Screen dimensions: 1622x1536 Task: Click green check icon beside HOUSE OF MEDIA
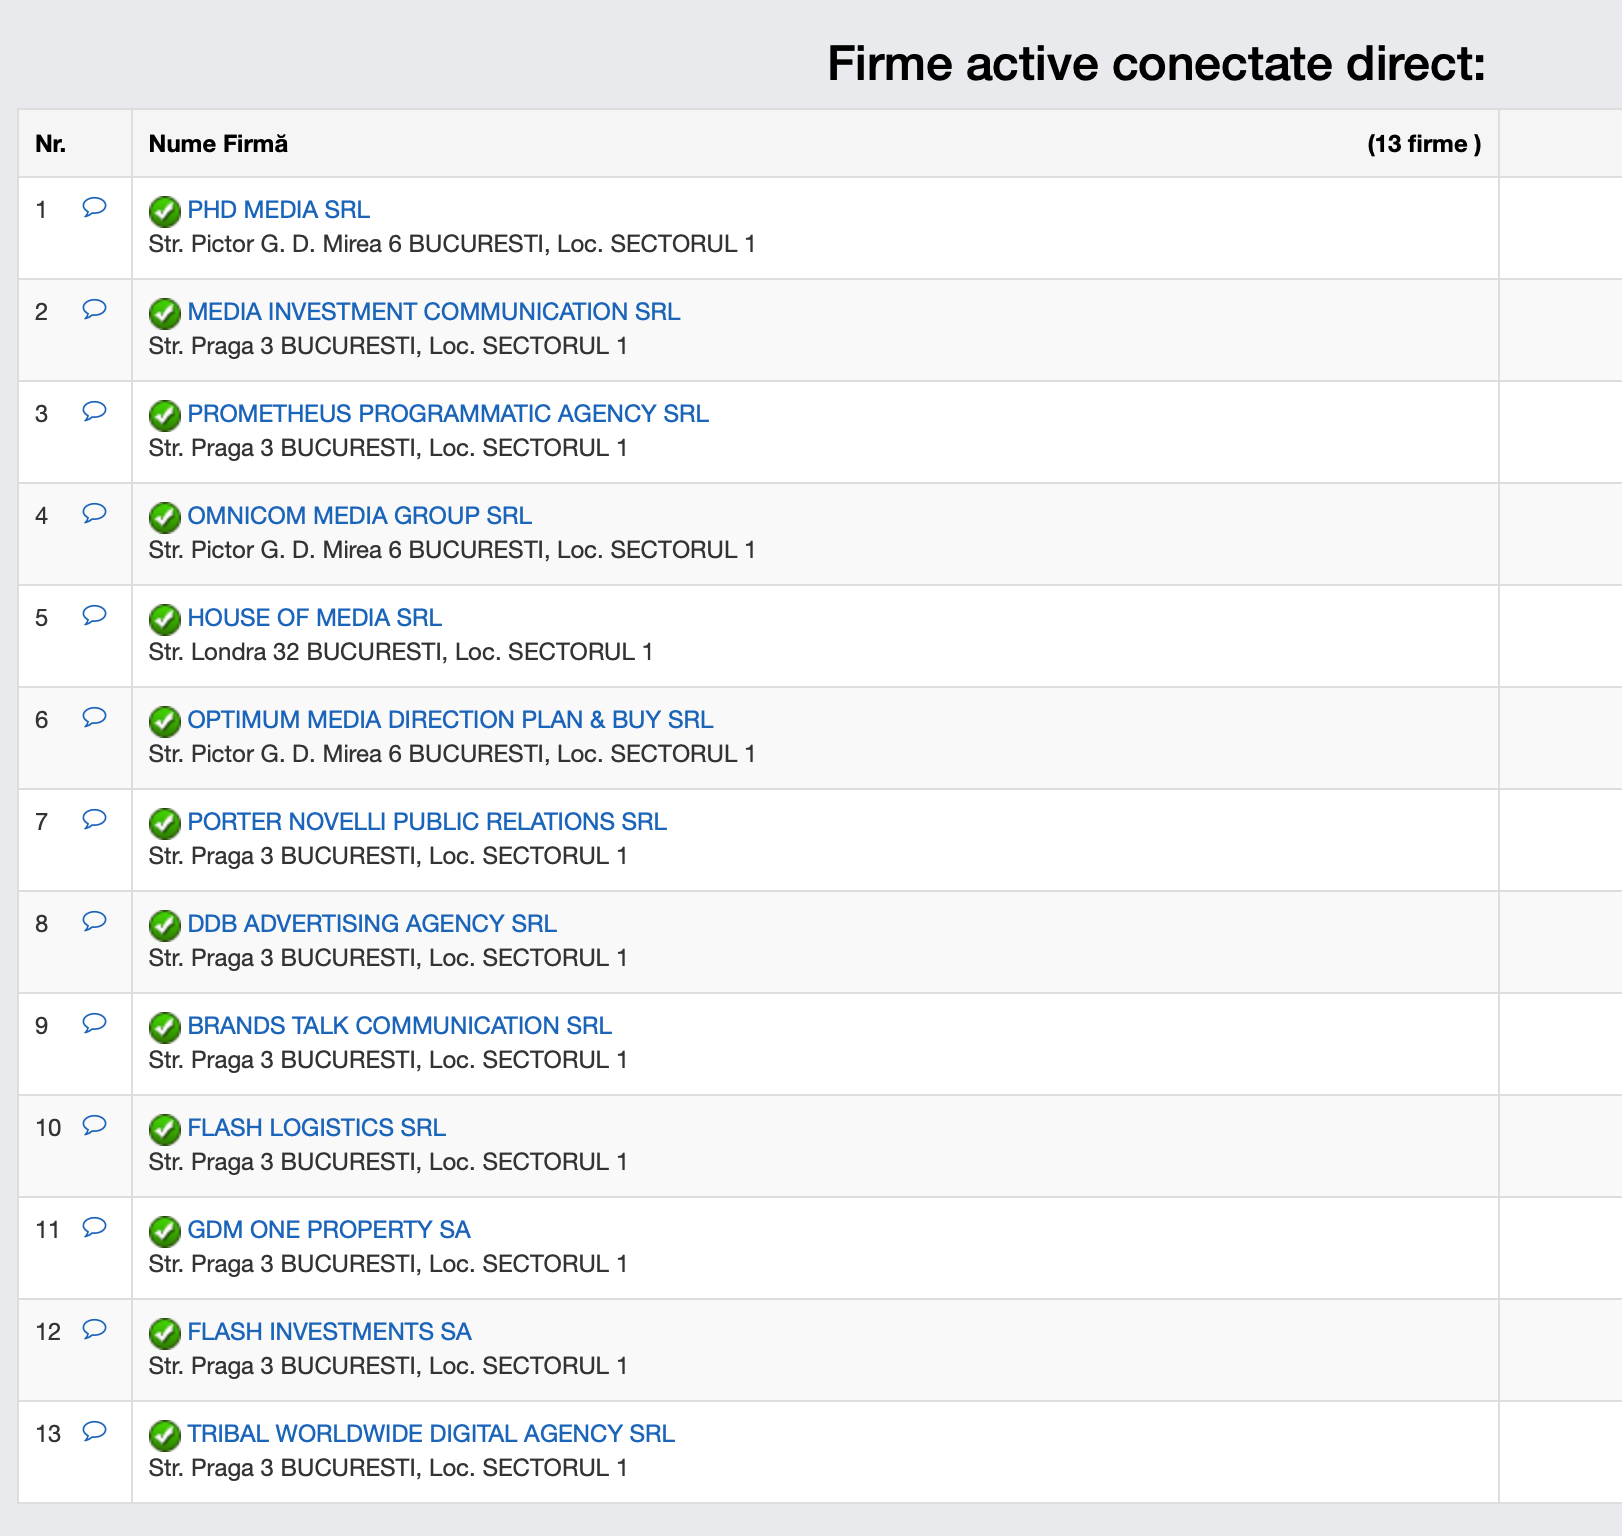click(x=165, y=620)
